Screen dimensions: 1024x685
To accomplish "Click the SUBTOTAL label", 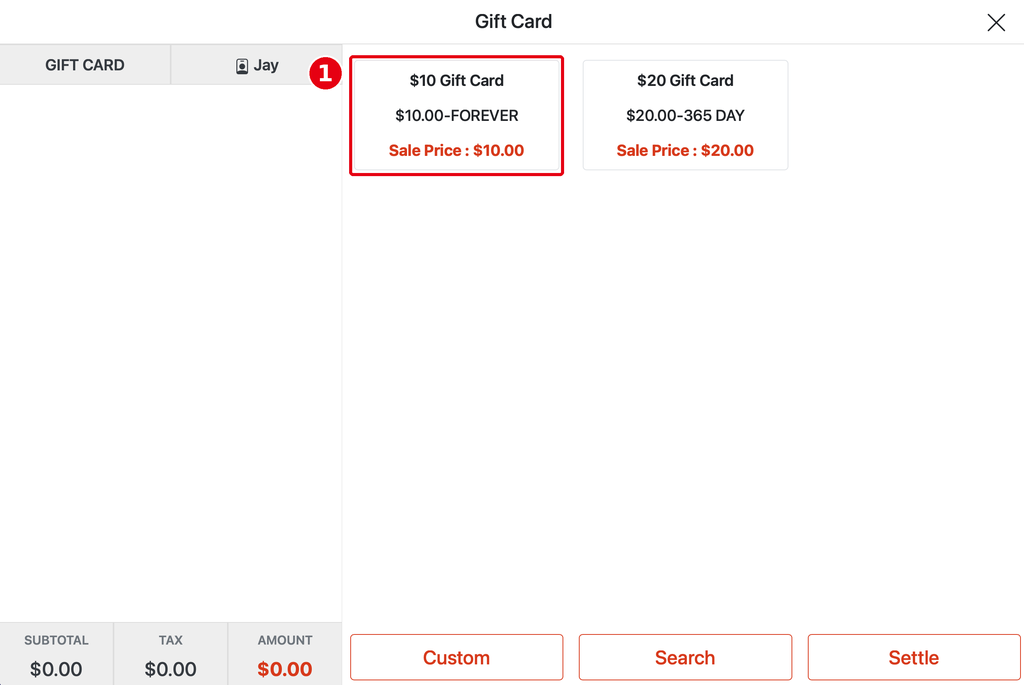I will click(56, 641).
